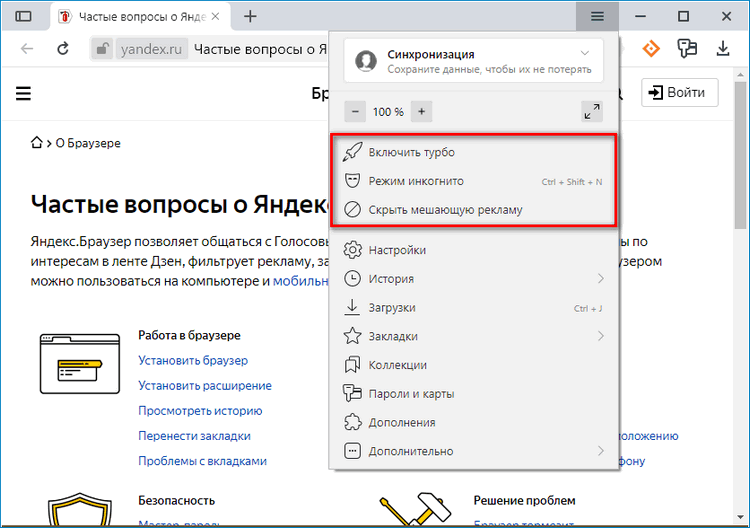This screenshot has height=528, width=750.
Task: Open a new tab with plus button
Action: point(250,16)
